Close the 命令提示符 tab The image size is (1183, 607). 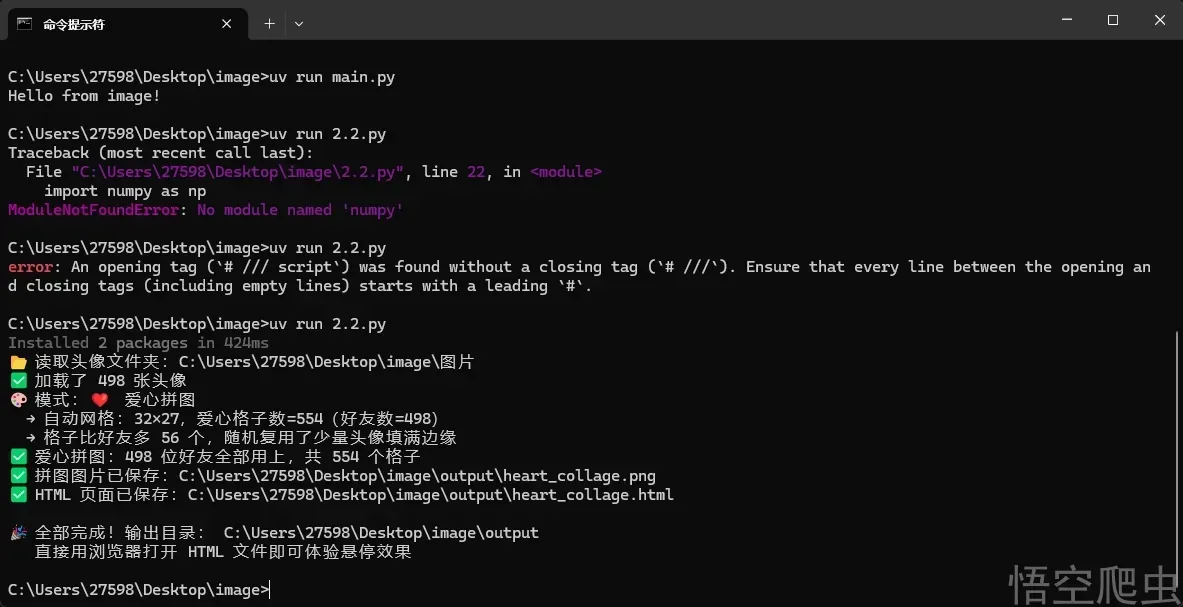tap(226, 23)
